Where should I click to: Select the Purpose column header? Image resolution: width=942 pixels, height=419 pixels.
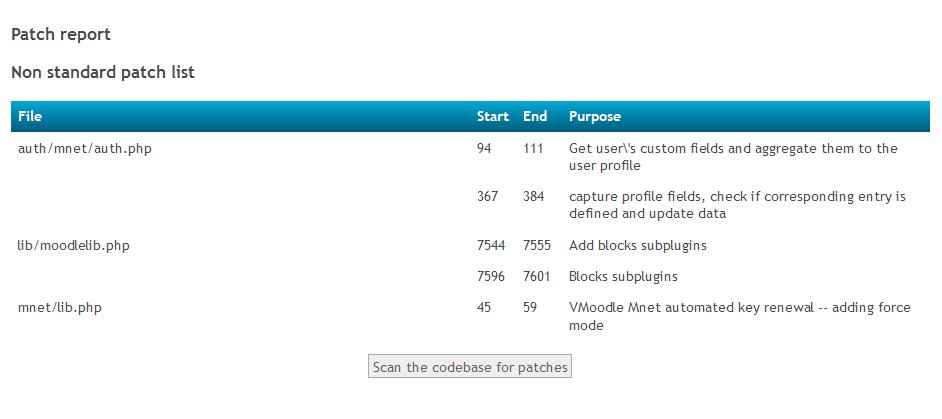(595, 116)
